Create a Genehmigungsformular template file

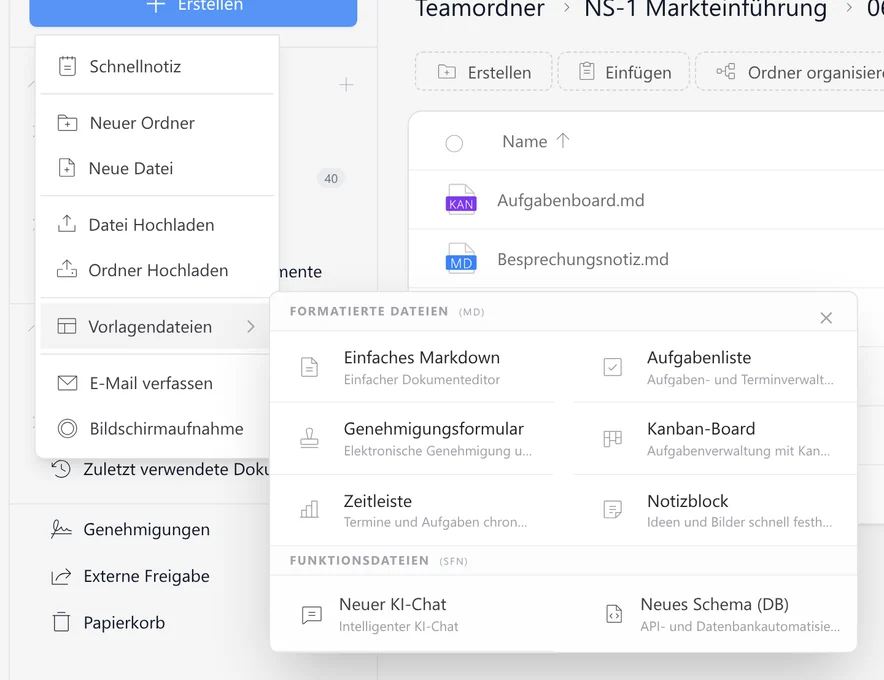tap(414, 439)
